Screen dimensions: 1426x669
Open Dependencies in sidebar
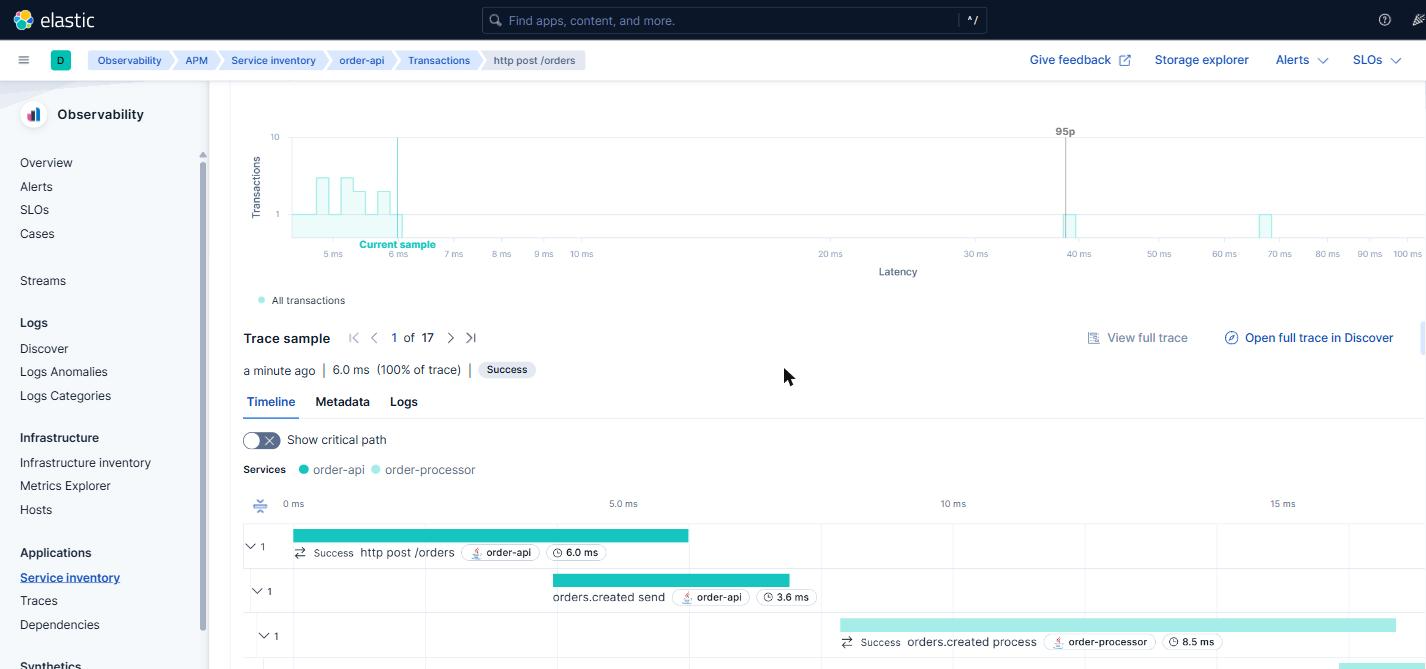[x=60, y=625]
